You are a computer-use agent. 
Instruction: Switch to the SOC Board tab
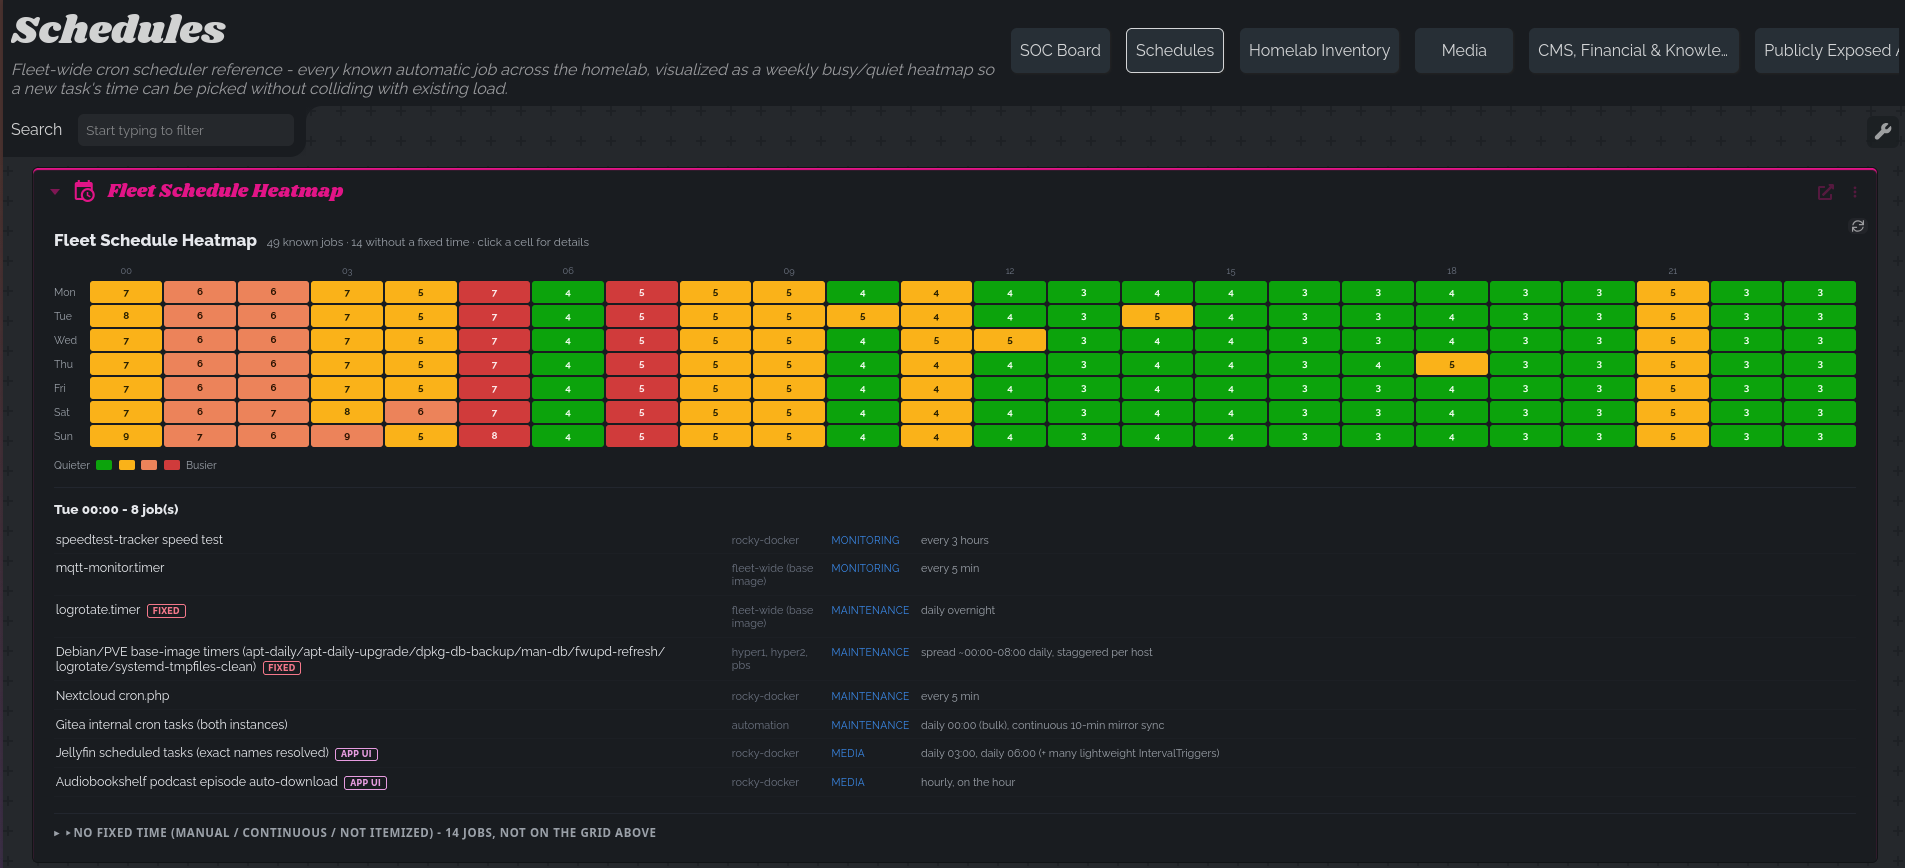pos(1060,50)
